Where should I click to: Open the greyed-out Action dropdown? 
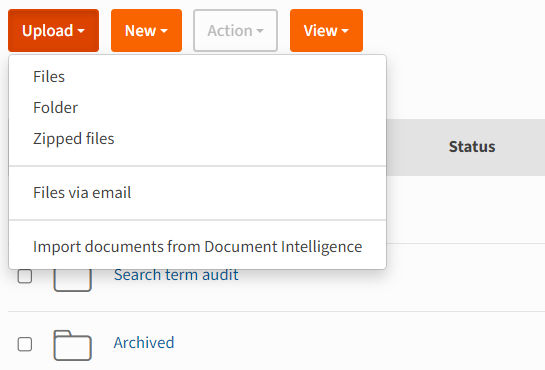click(235, 31)
